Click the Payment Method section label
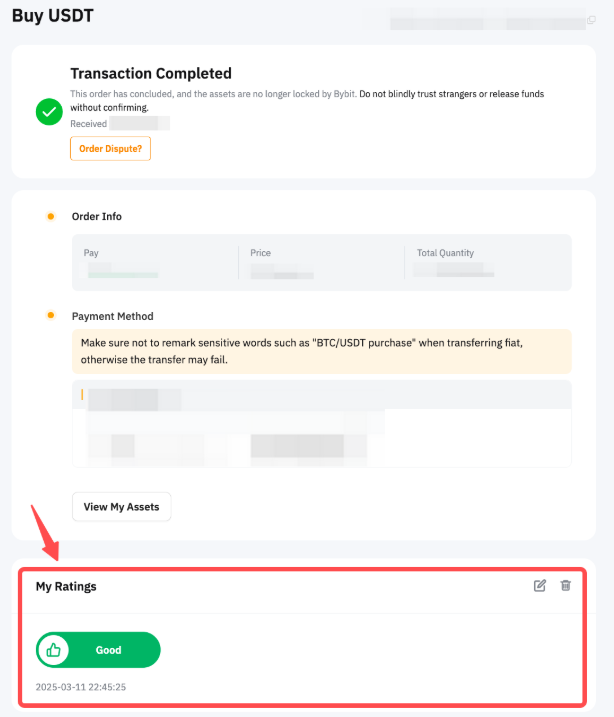Viewport: 614px width, 717px height. (x=113, y=316)
